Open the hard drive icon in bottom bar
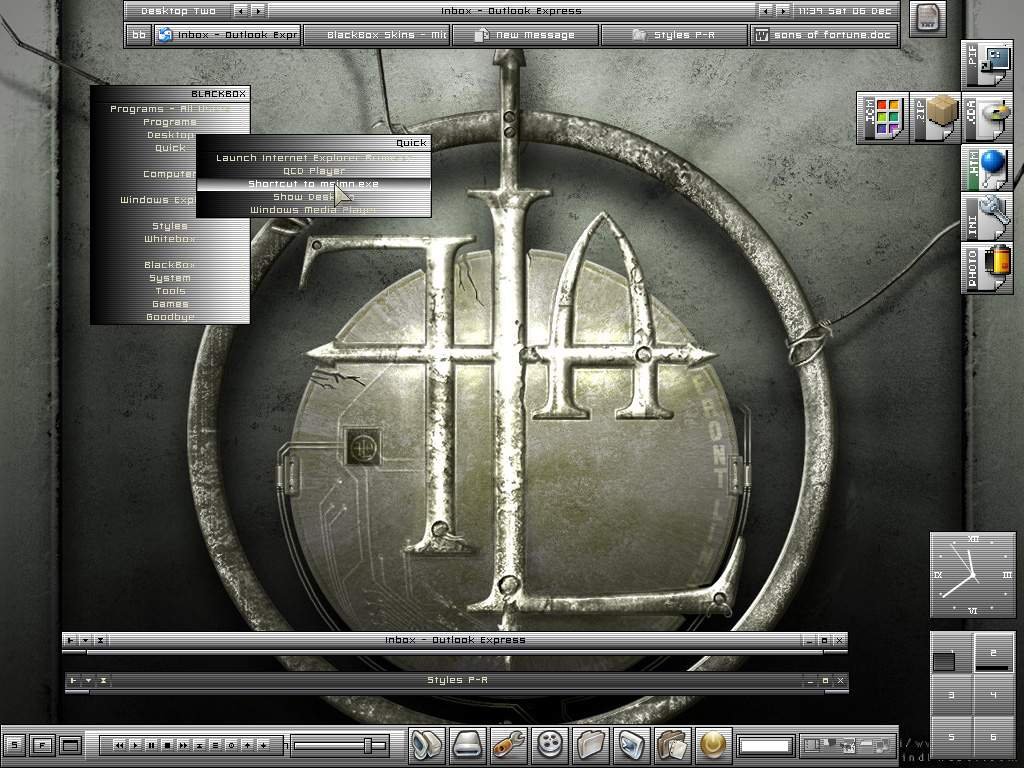The image size is (1024, 768). pos(467,744)
